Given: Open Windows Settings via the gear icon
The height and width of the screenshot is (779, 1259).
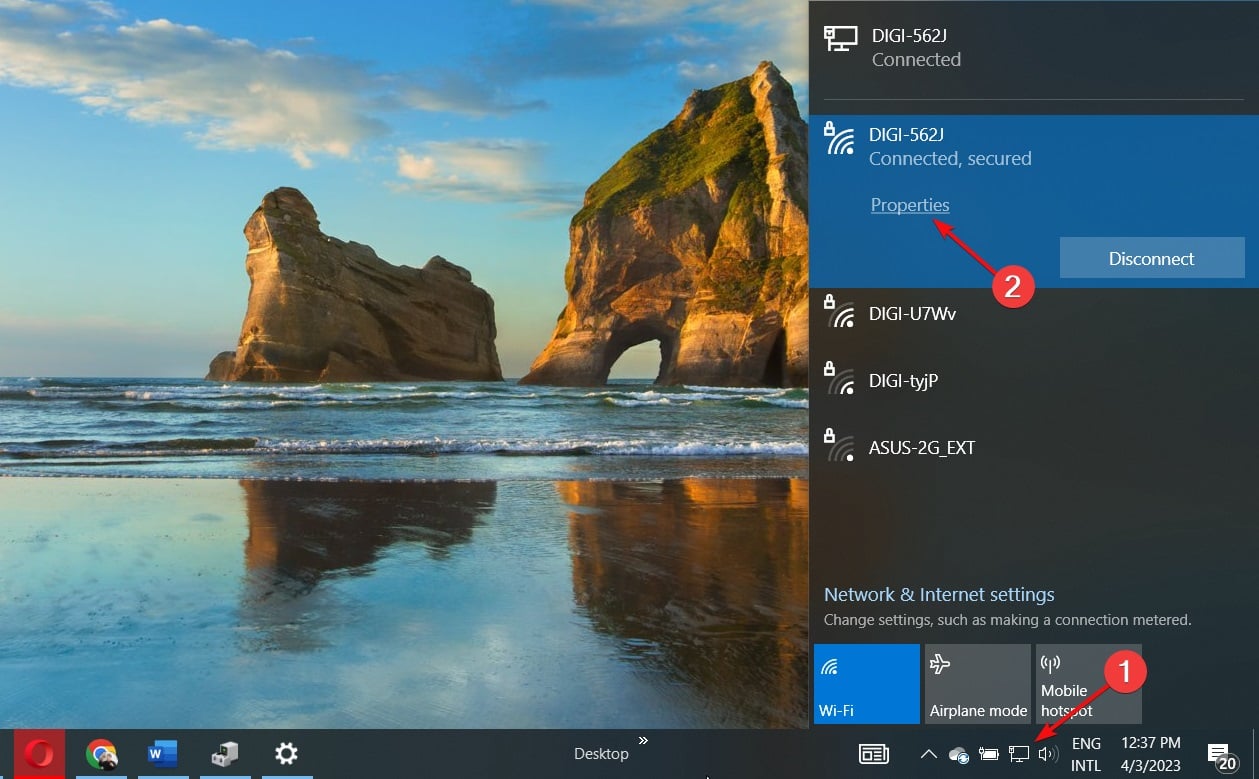Looking at the screenshot, I should tap(286, 754).
